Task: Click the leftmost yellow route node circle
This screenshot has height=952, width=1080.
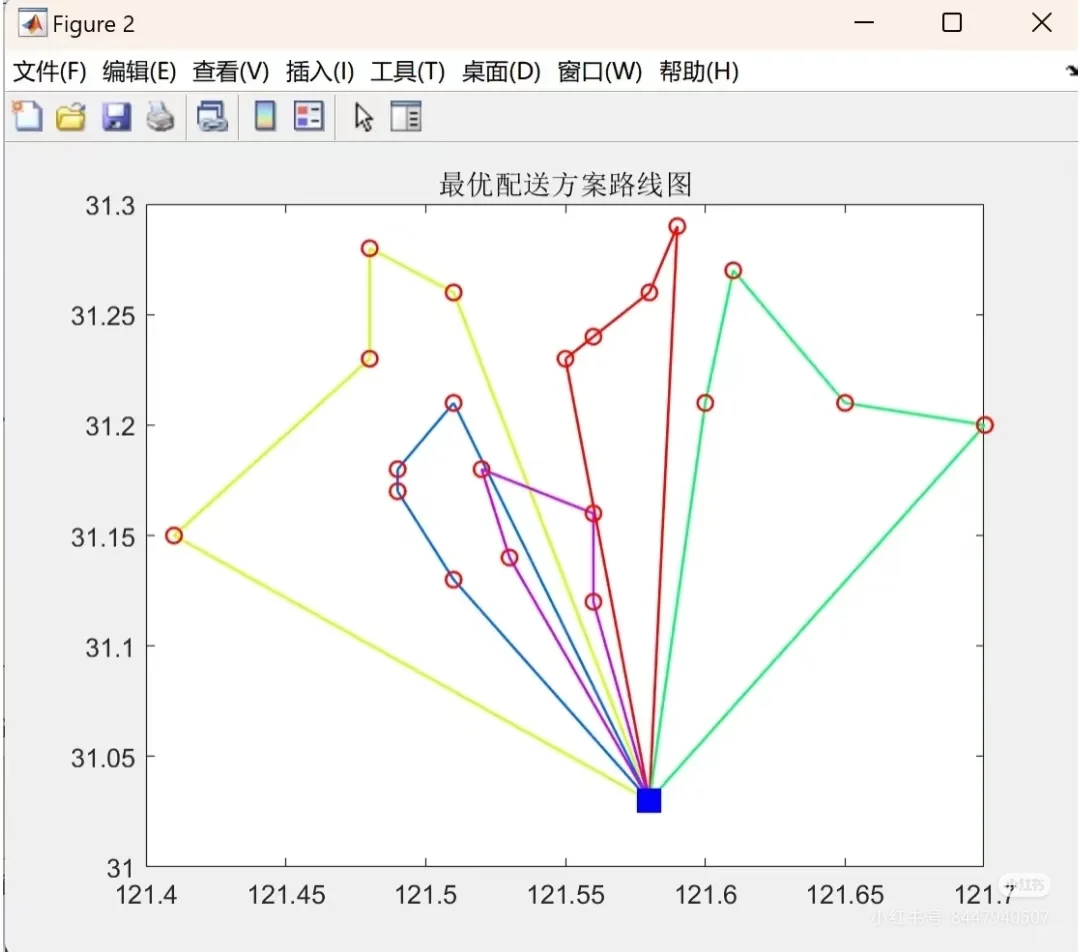Action: [174, 535]
